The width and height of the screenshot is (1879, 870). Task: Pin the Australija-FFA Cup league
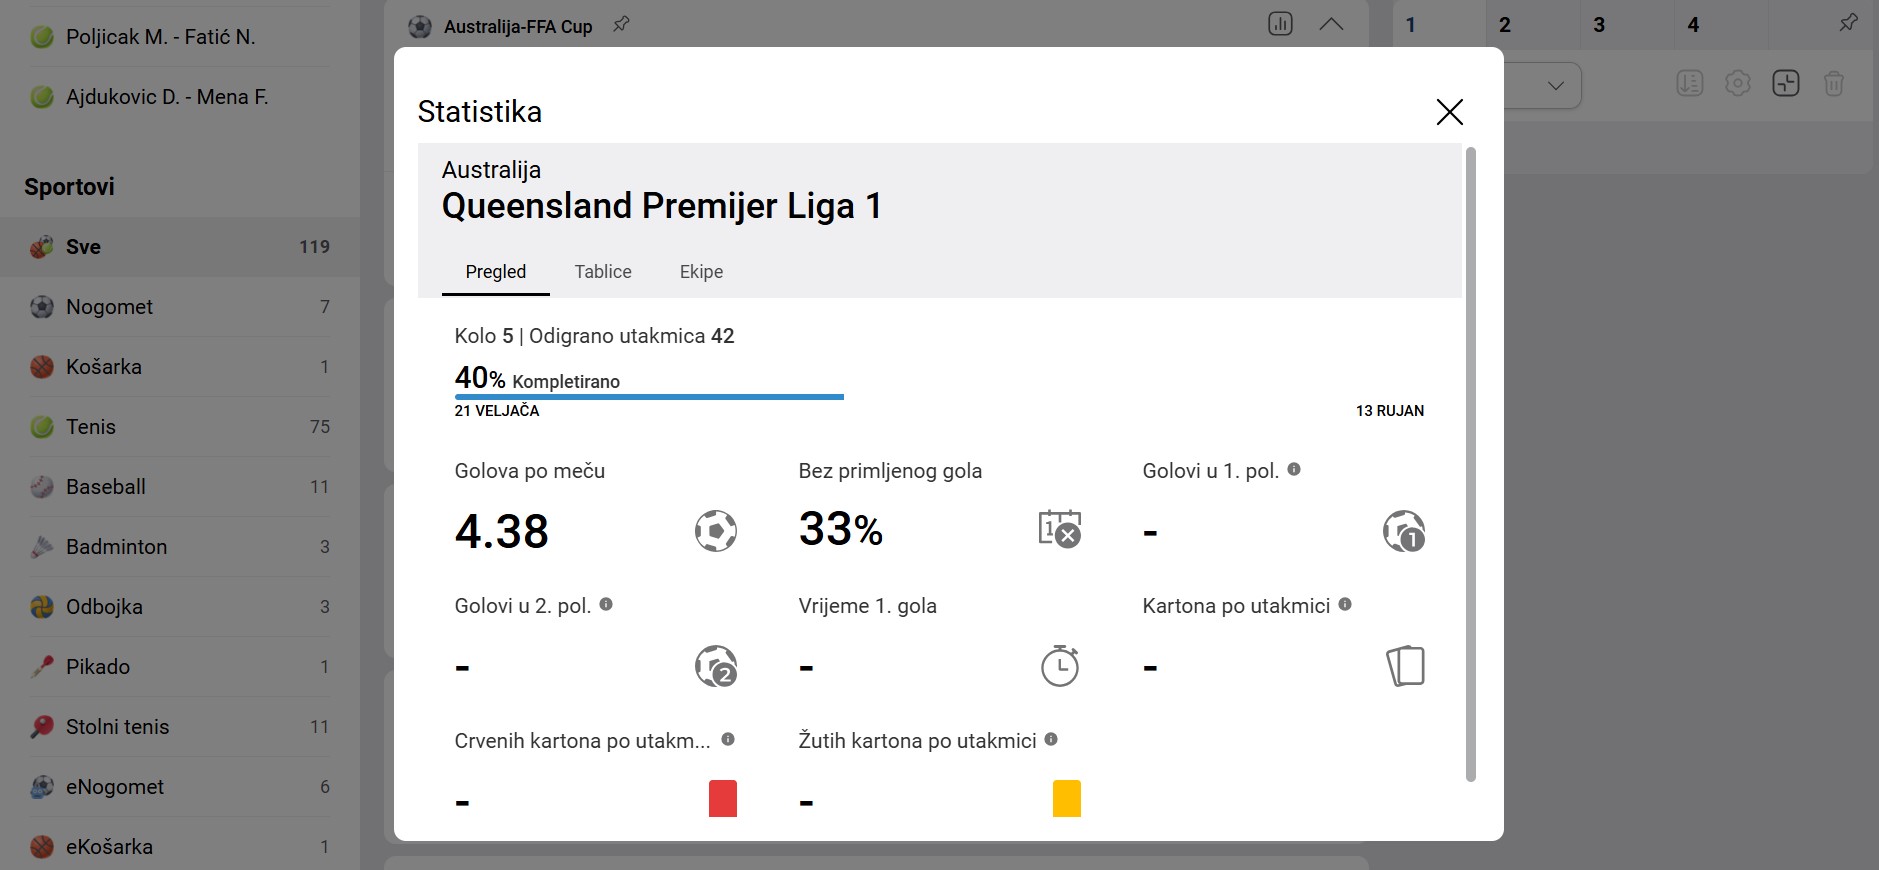point(621,24)
